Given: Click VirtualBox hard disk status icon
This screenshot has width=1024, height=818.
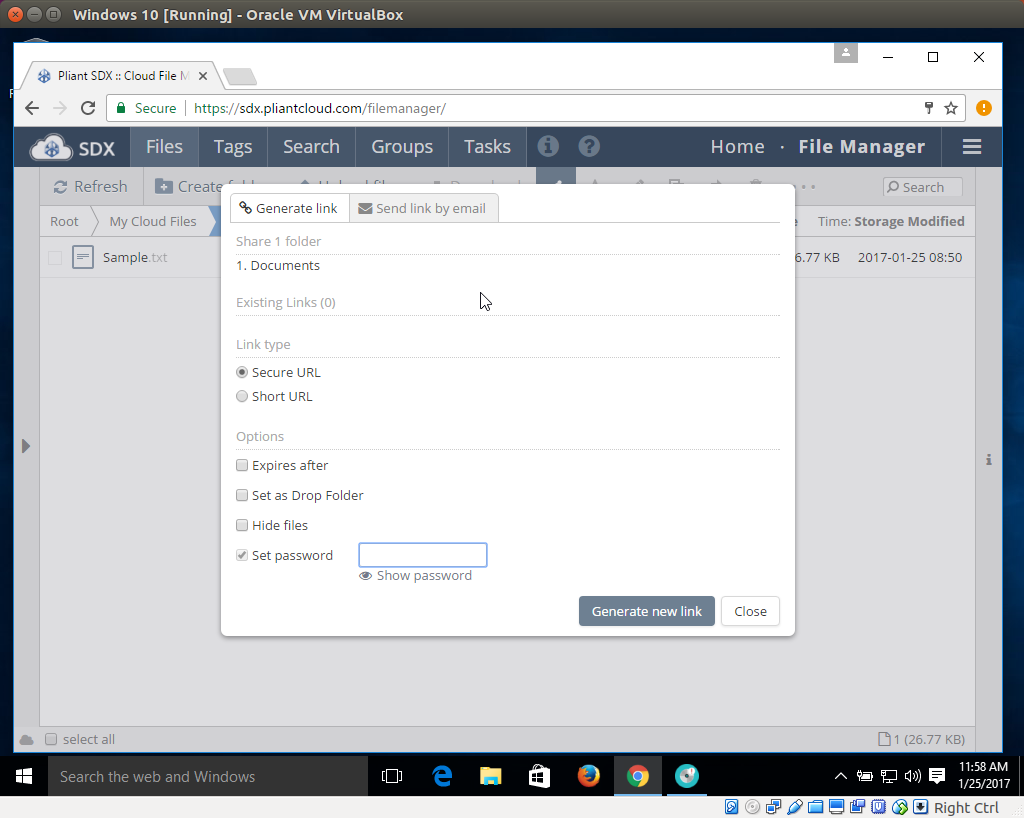Looking at the screenshot, I should 731,807.
